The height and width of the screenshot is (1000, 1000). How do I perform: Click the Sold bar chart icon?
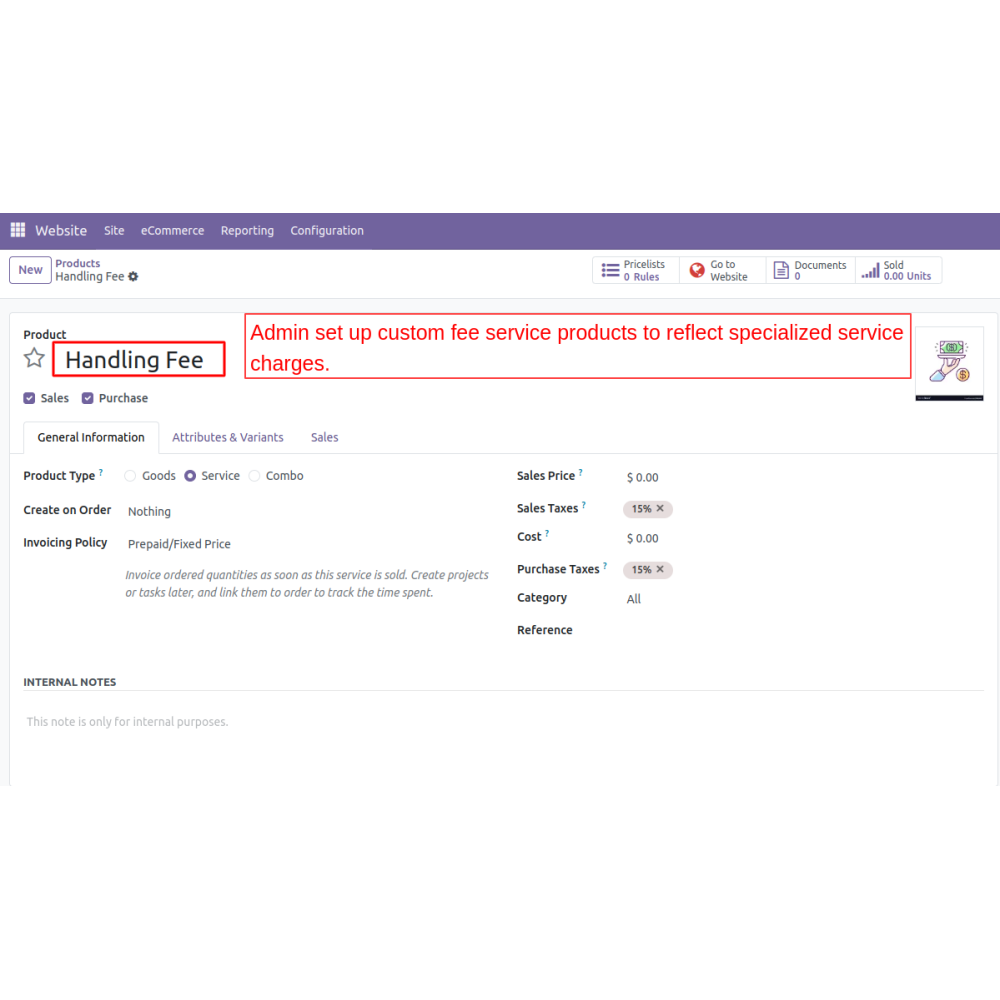(x=870, y=270)
